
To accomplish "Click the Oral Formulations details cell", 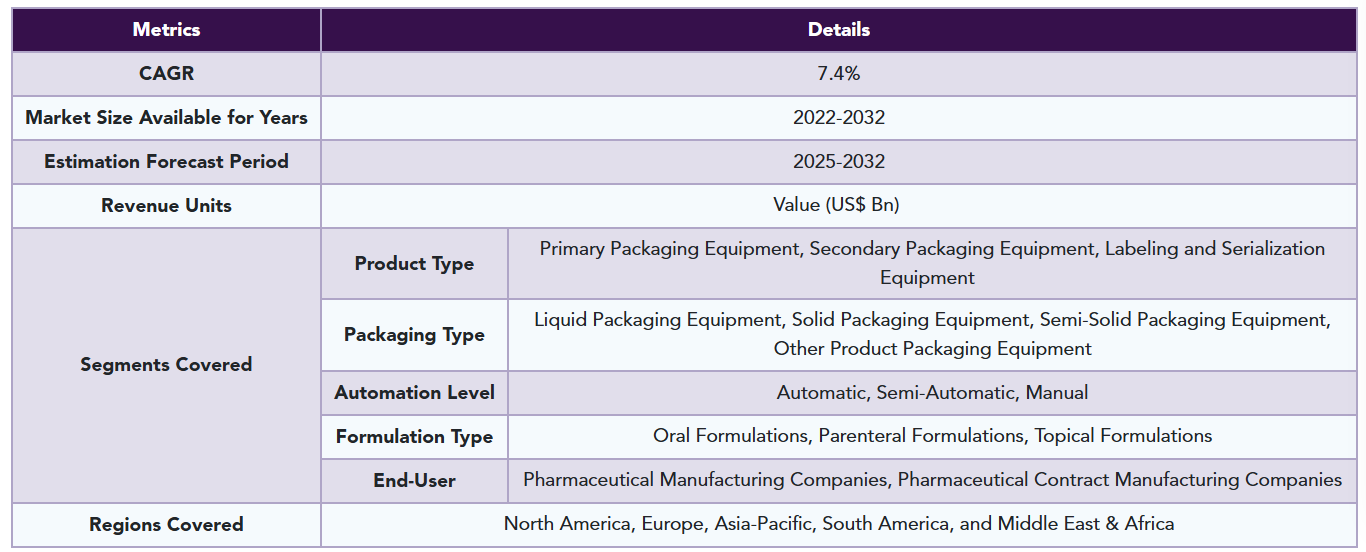I will pyautogui.click(x=932, y=437).
